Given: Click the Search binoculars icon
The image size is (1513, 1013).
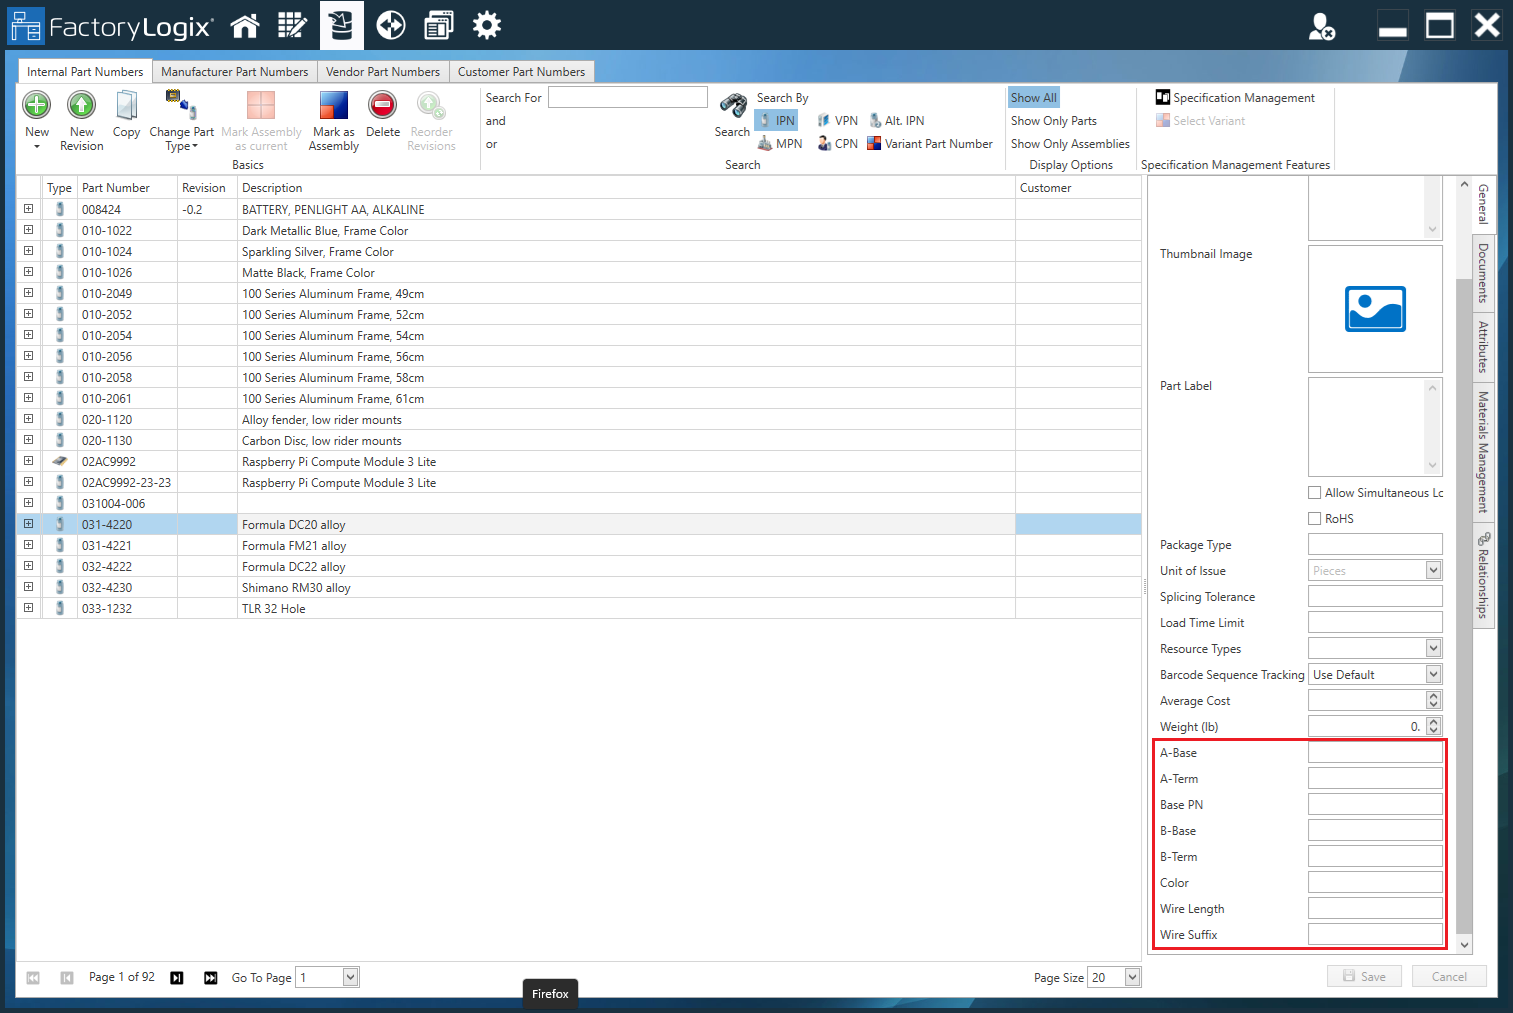Looking at the screenshot, I should click(732, 107).
